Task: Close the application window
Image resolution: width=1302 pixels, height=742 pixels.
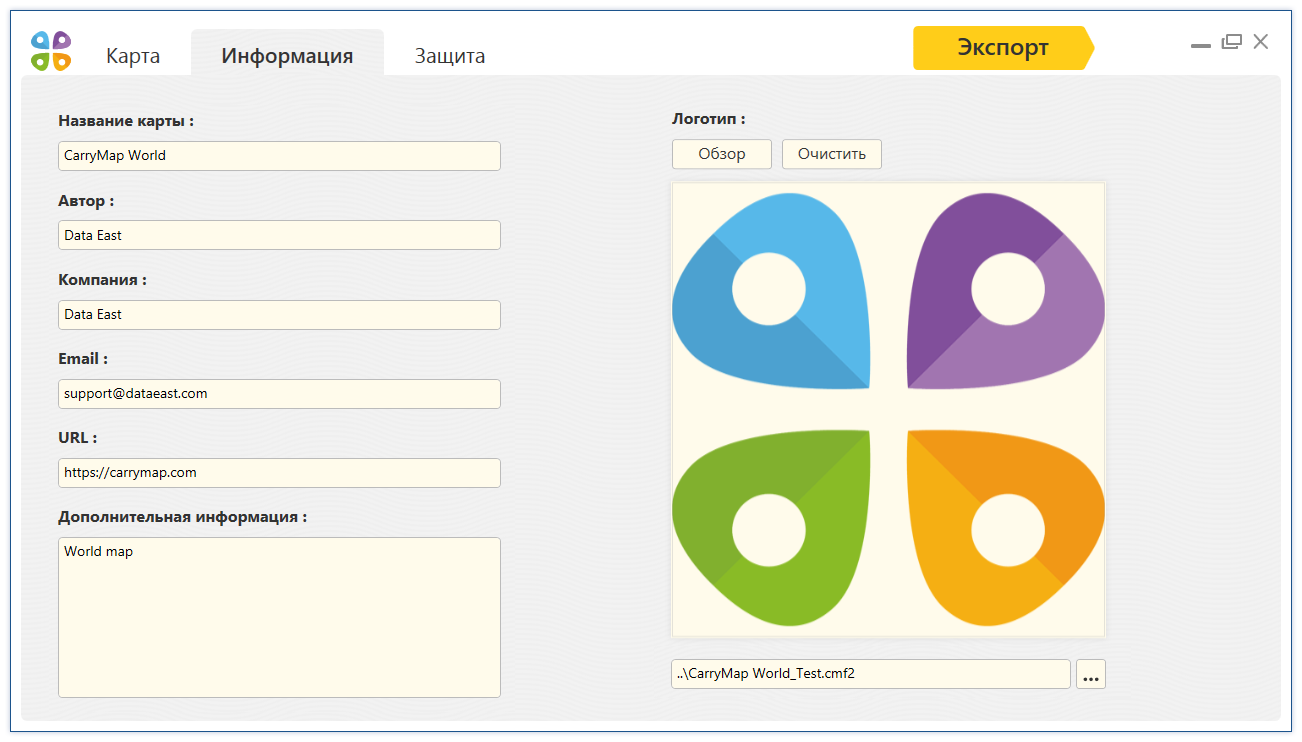Action: [x=1261, y=42]
